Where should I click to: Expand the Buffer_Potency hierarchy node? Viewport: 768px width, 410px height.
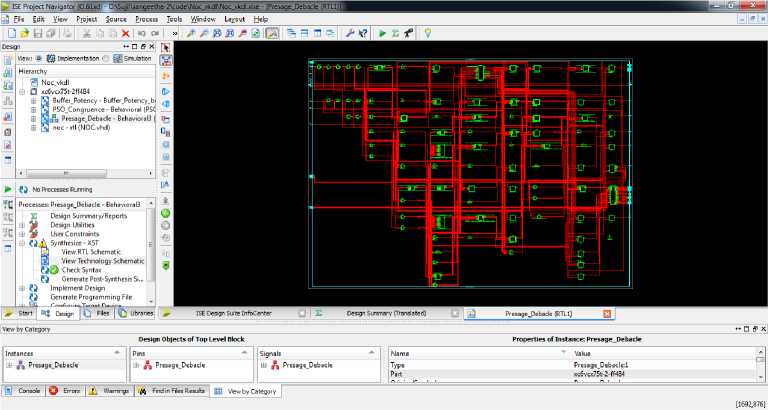[33, 101]
